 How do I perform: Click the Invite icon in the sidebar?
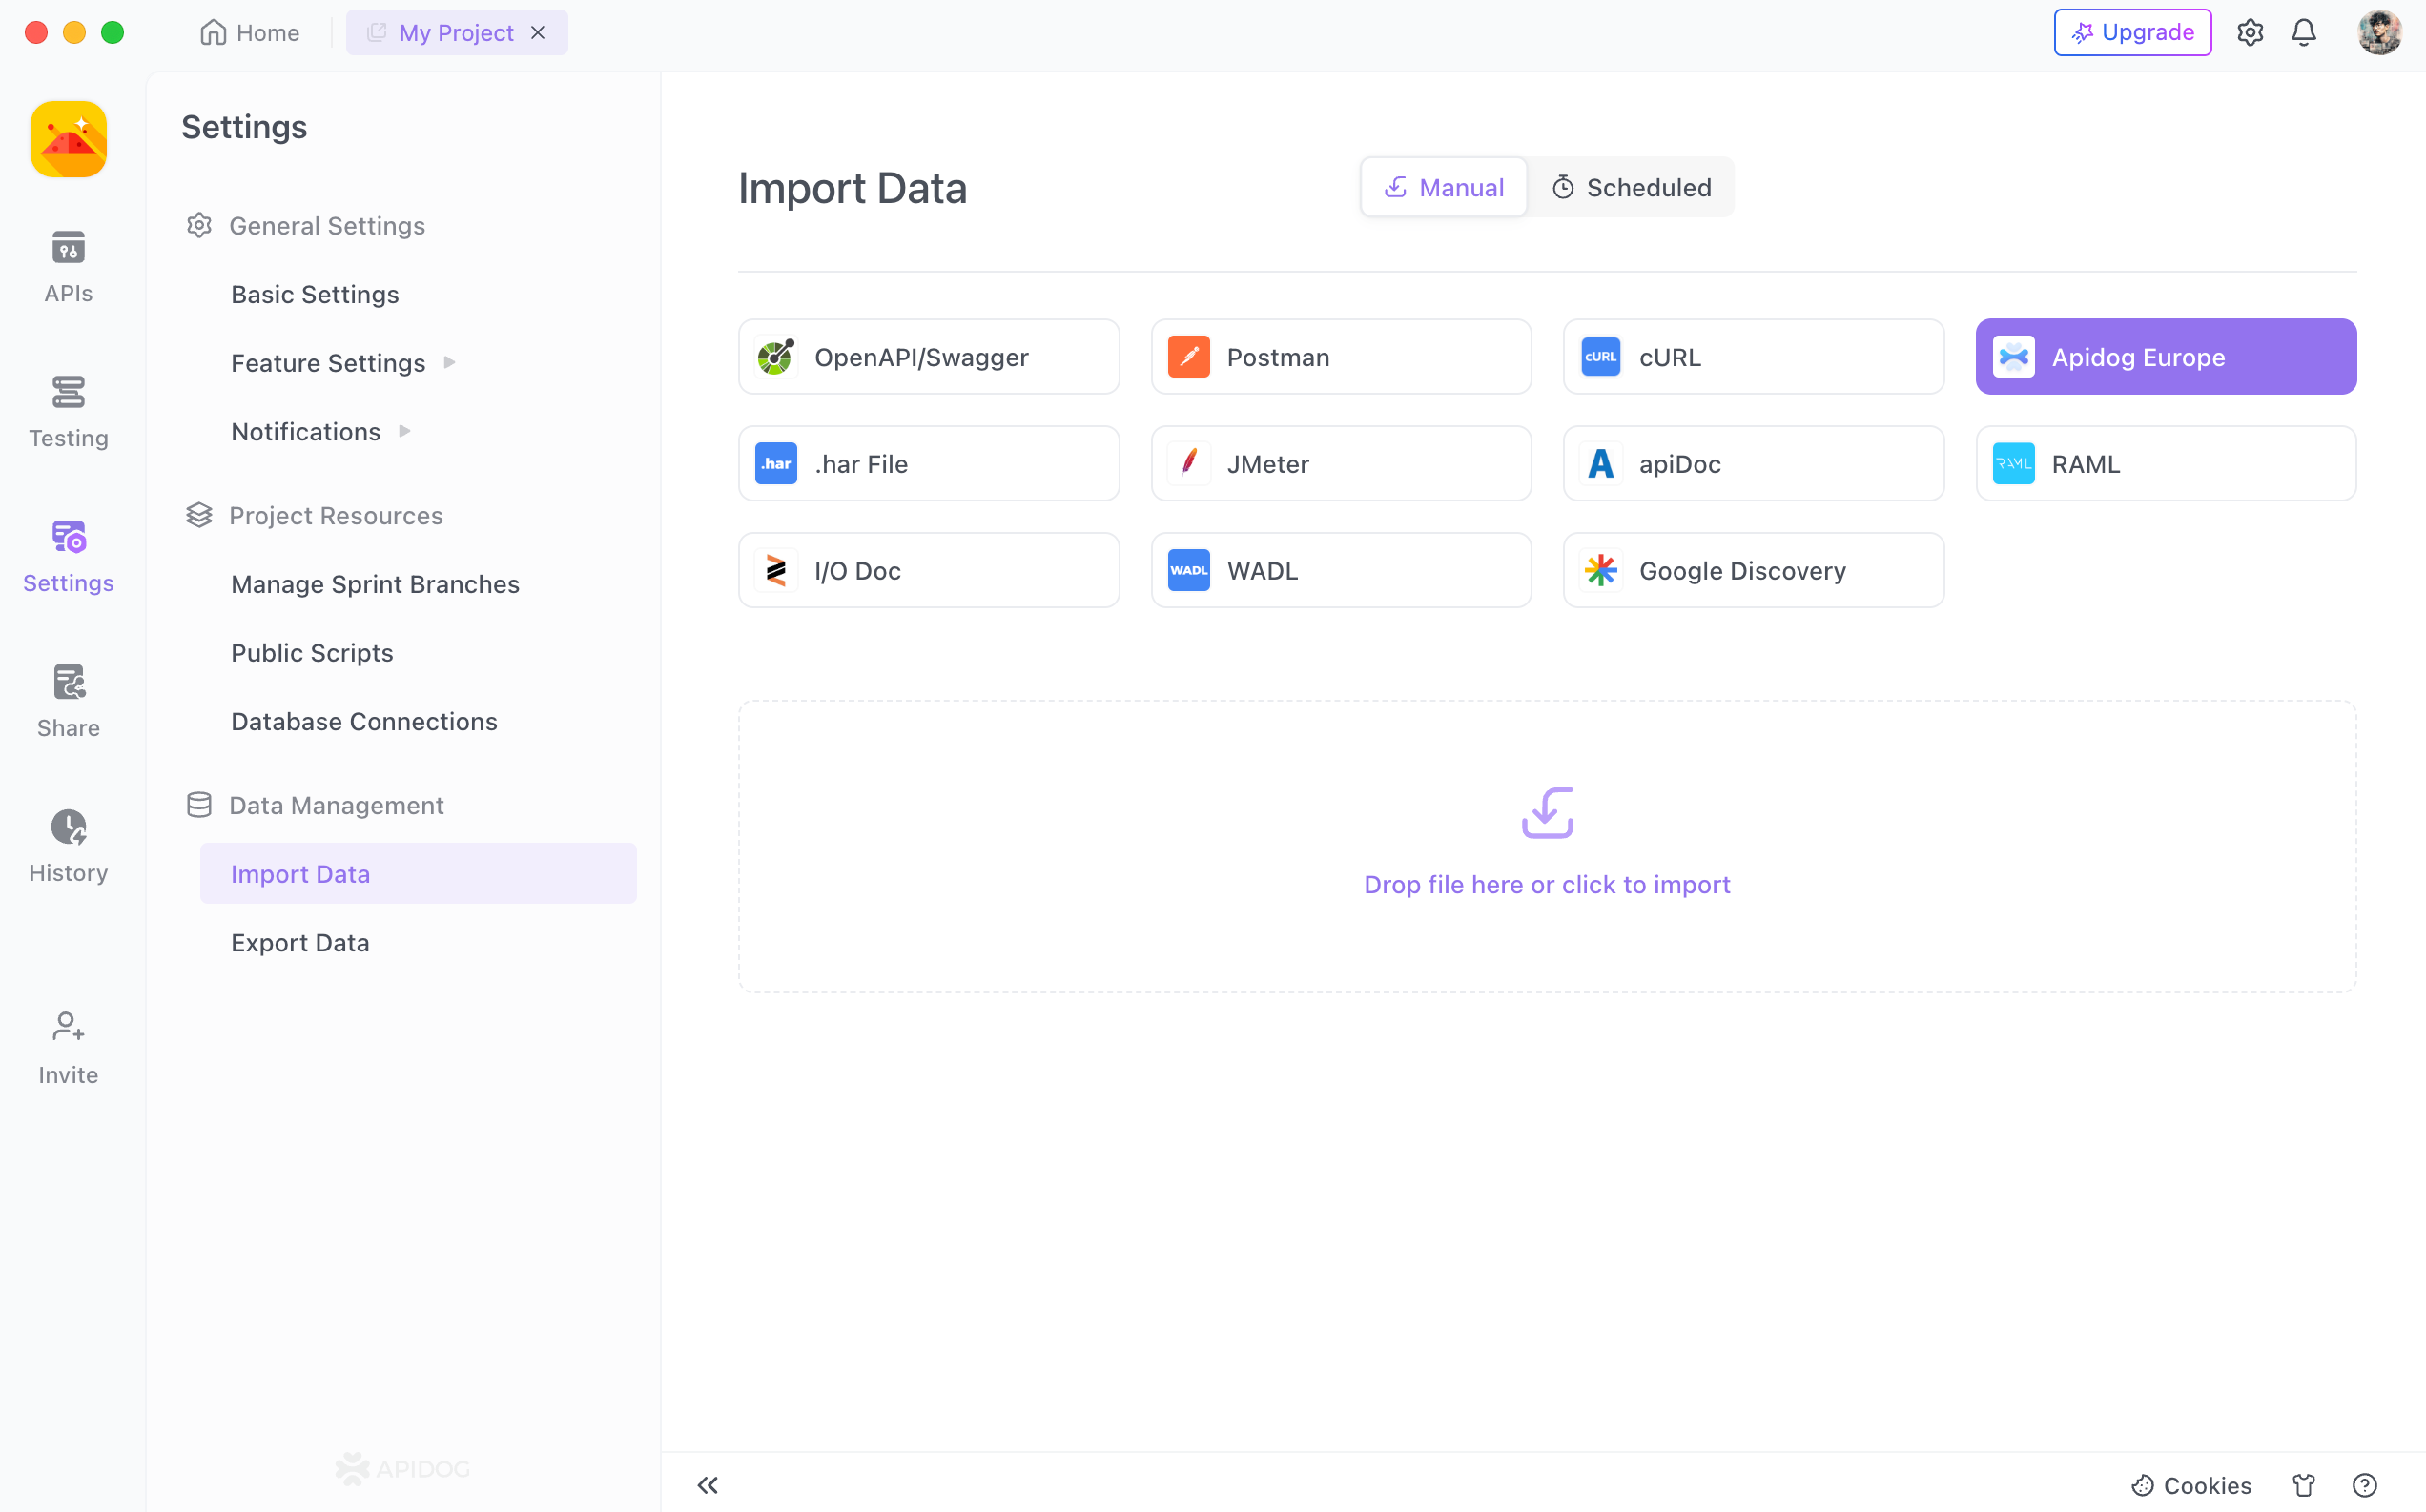tap(66, 1045)
